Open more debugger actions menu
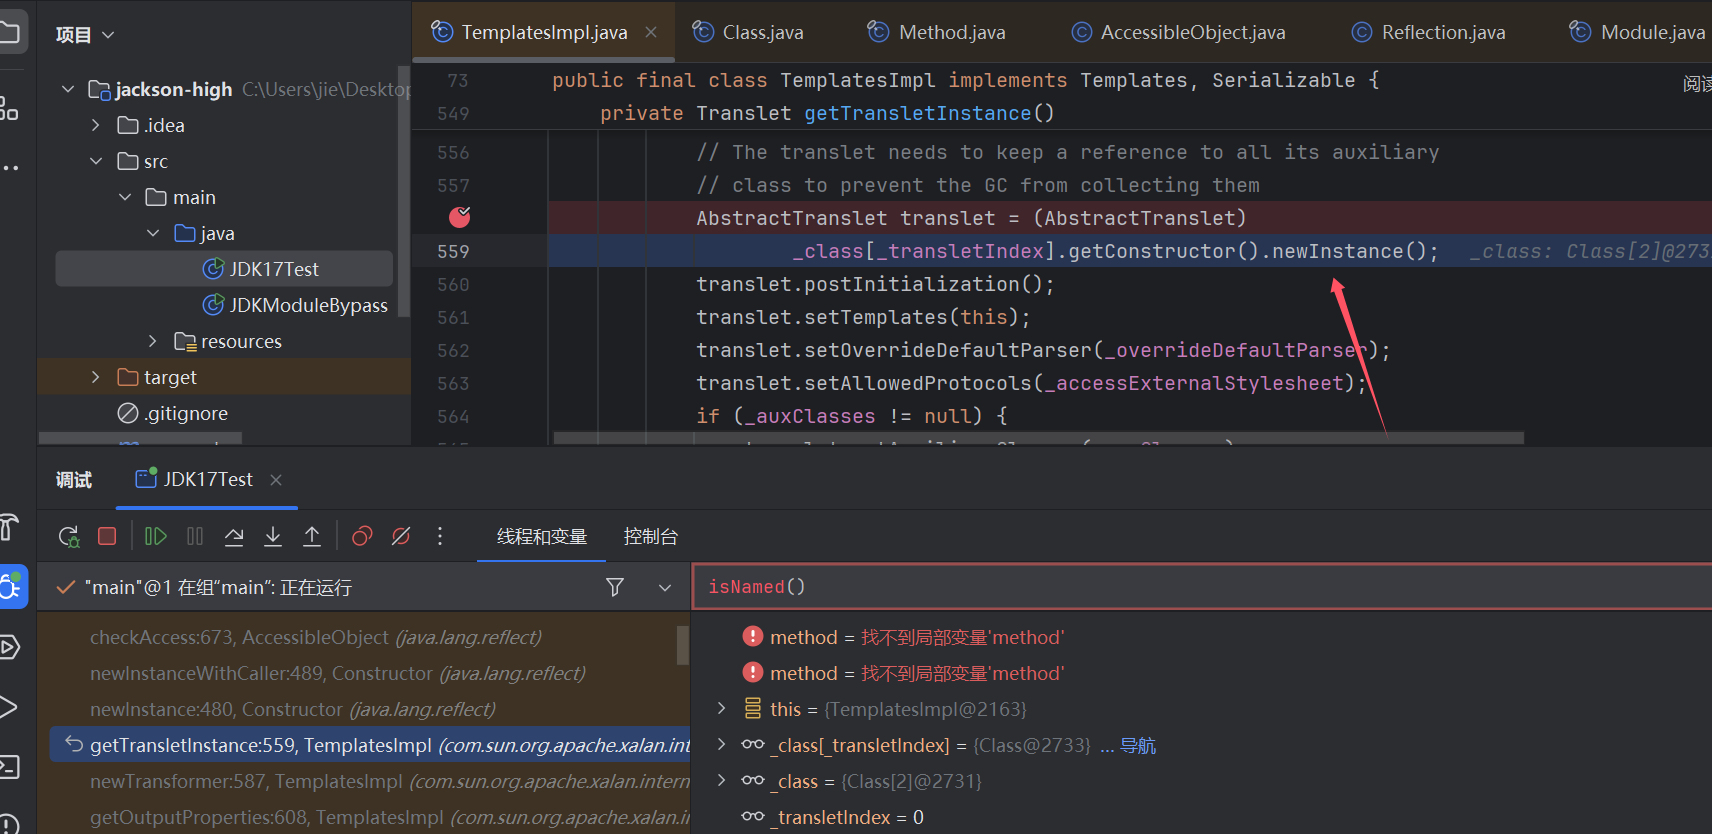 440,537
